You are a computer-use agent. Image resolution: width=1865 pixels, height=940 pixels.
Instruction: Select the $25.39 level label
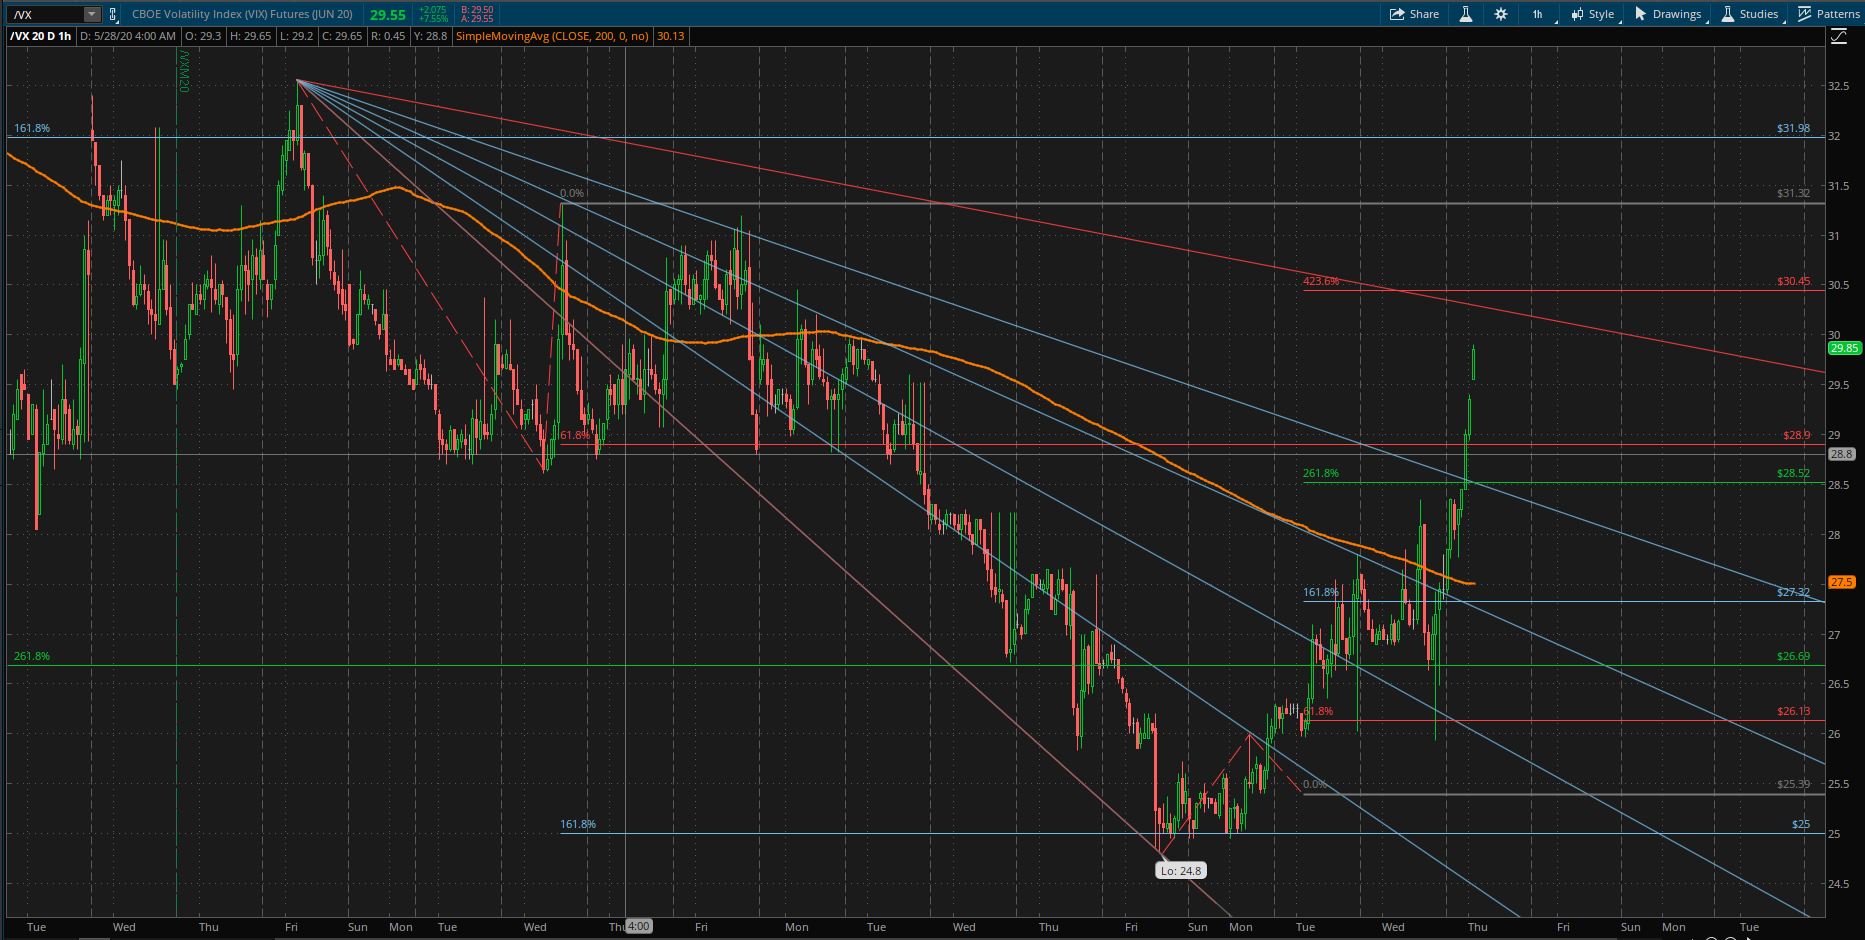tap(1794, 784)
